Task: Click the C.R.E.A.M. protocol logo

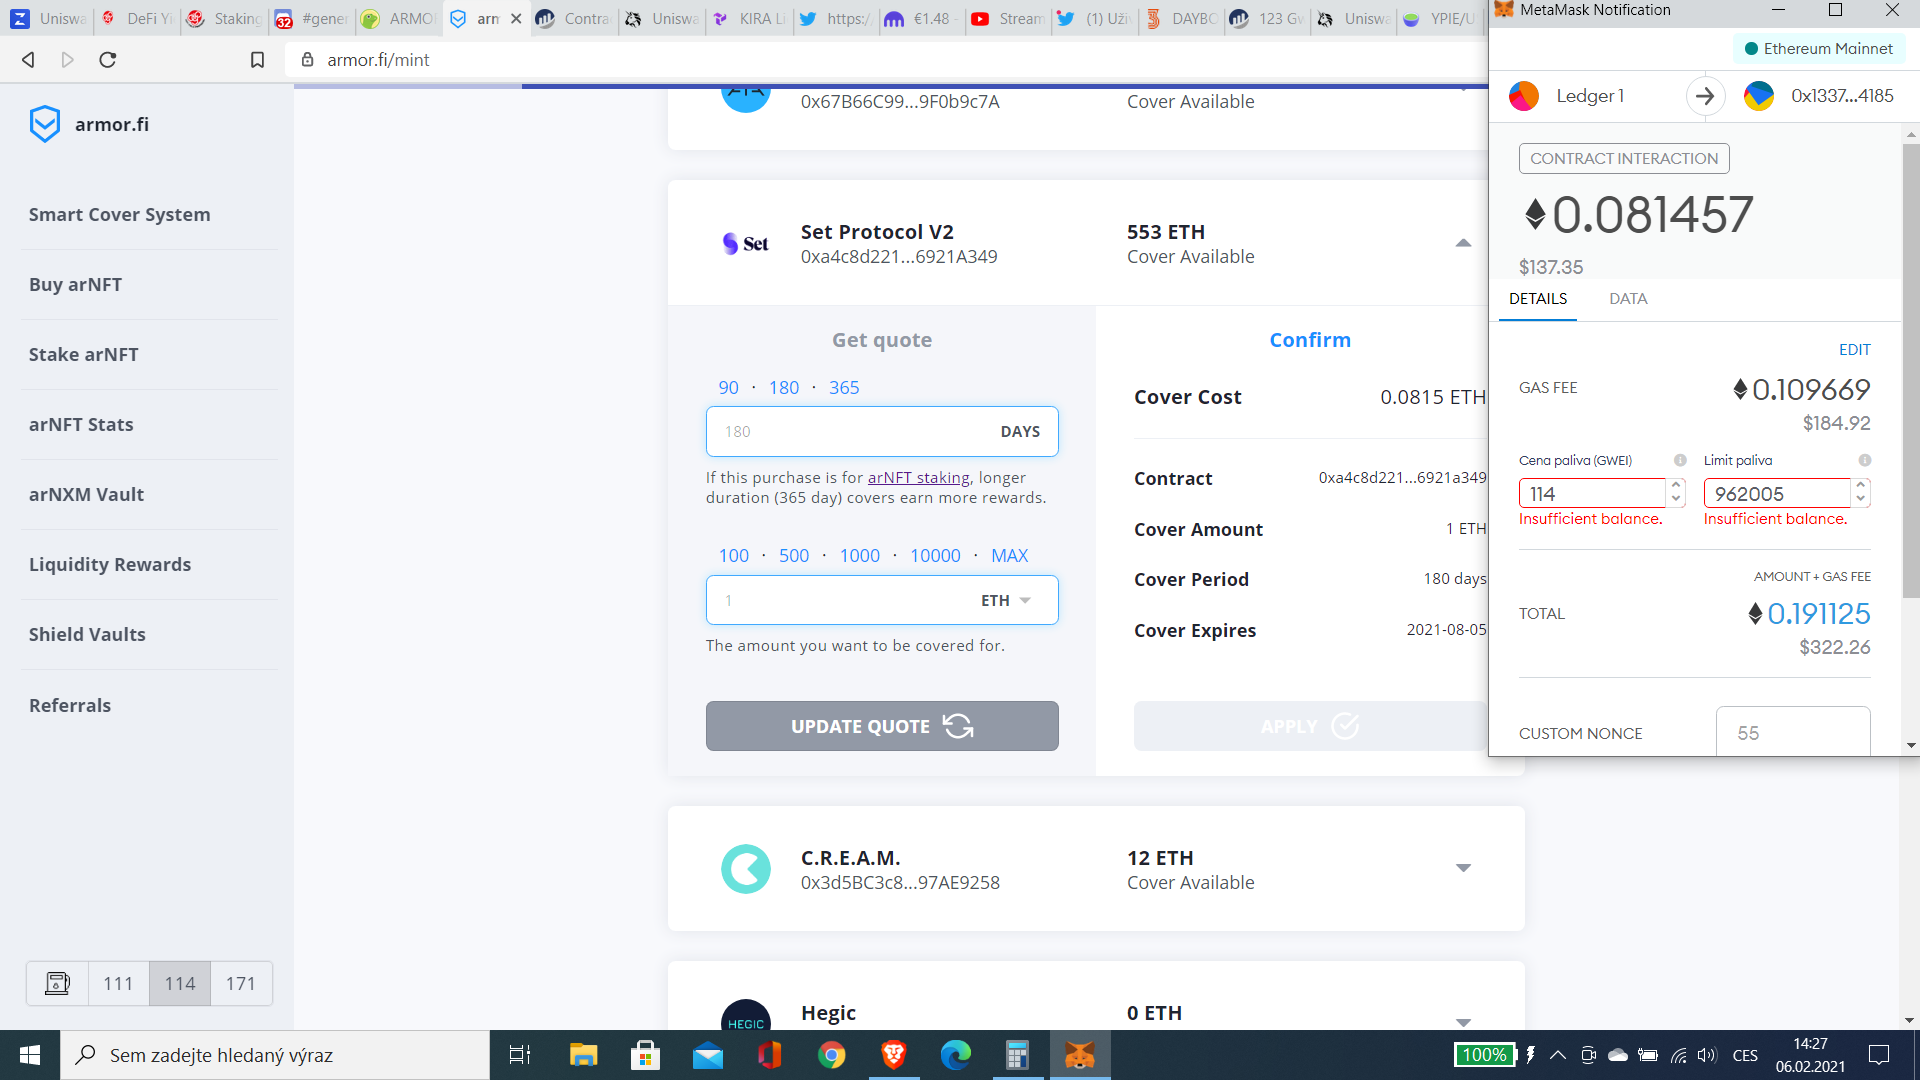Action: click(746, 869)
